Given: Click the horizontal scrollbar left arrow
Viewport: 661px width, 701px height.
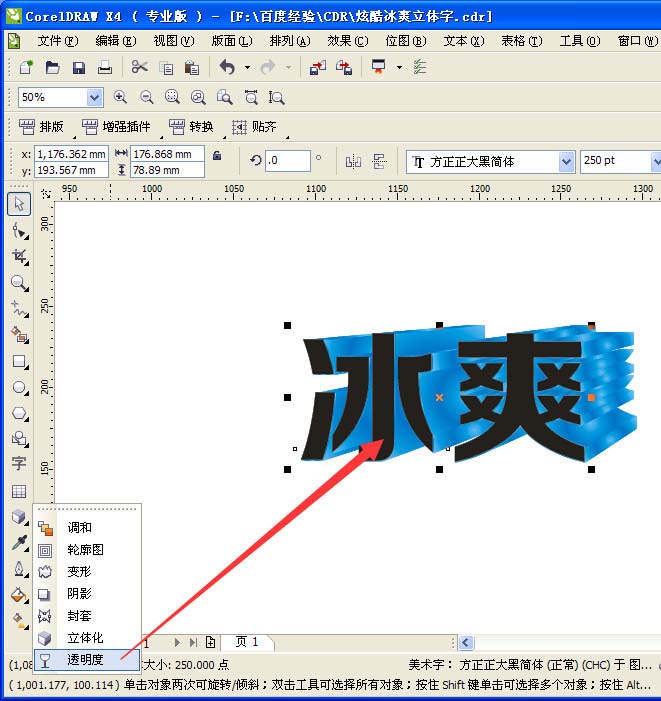Looking at the screenshot, I should [465, 642].
